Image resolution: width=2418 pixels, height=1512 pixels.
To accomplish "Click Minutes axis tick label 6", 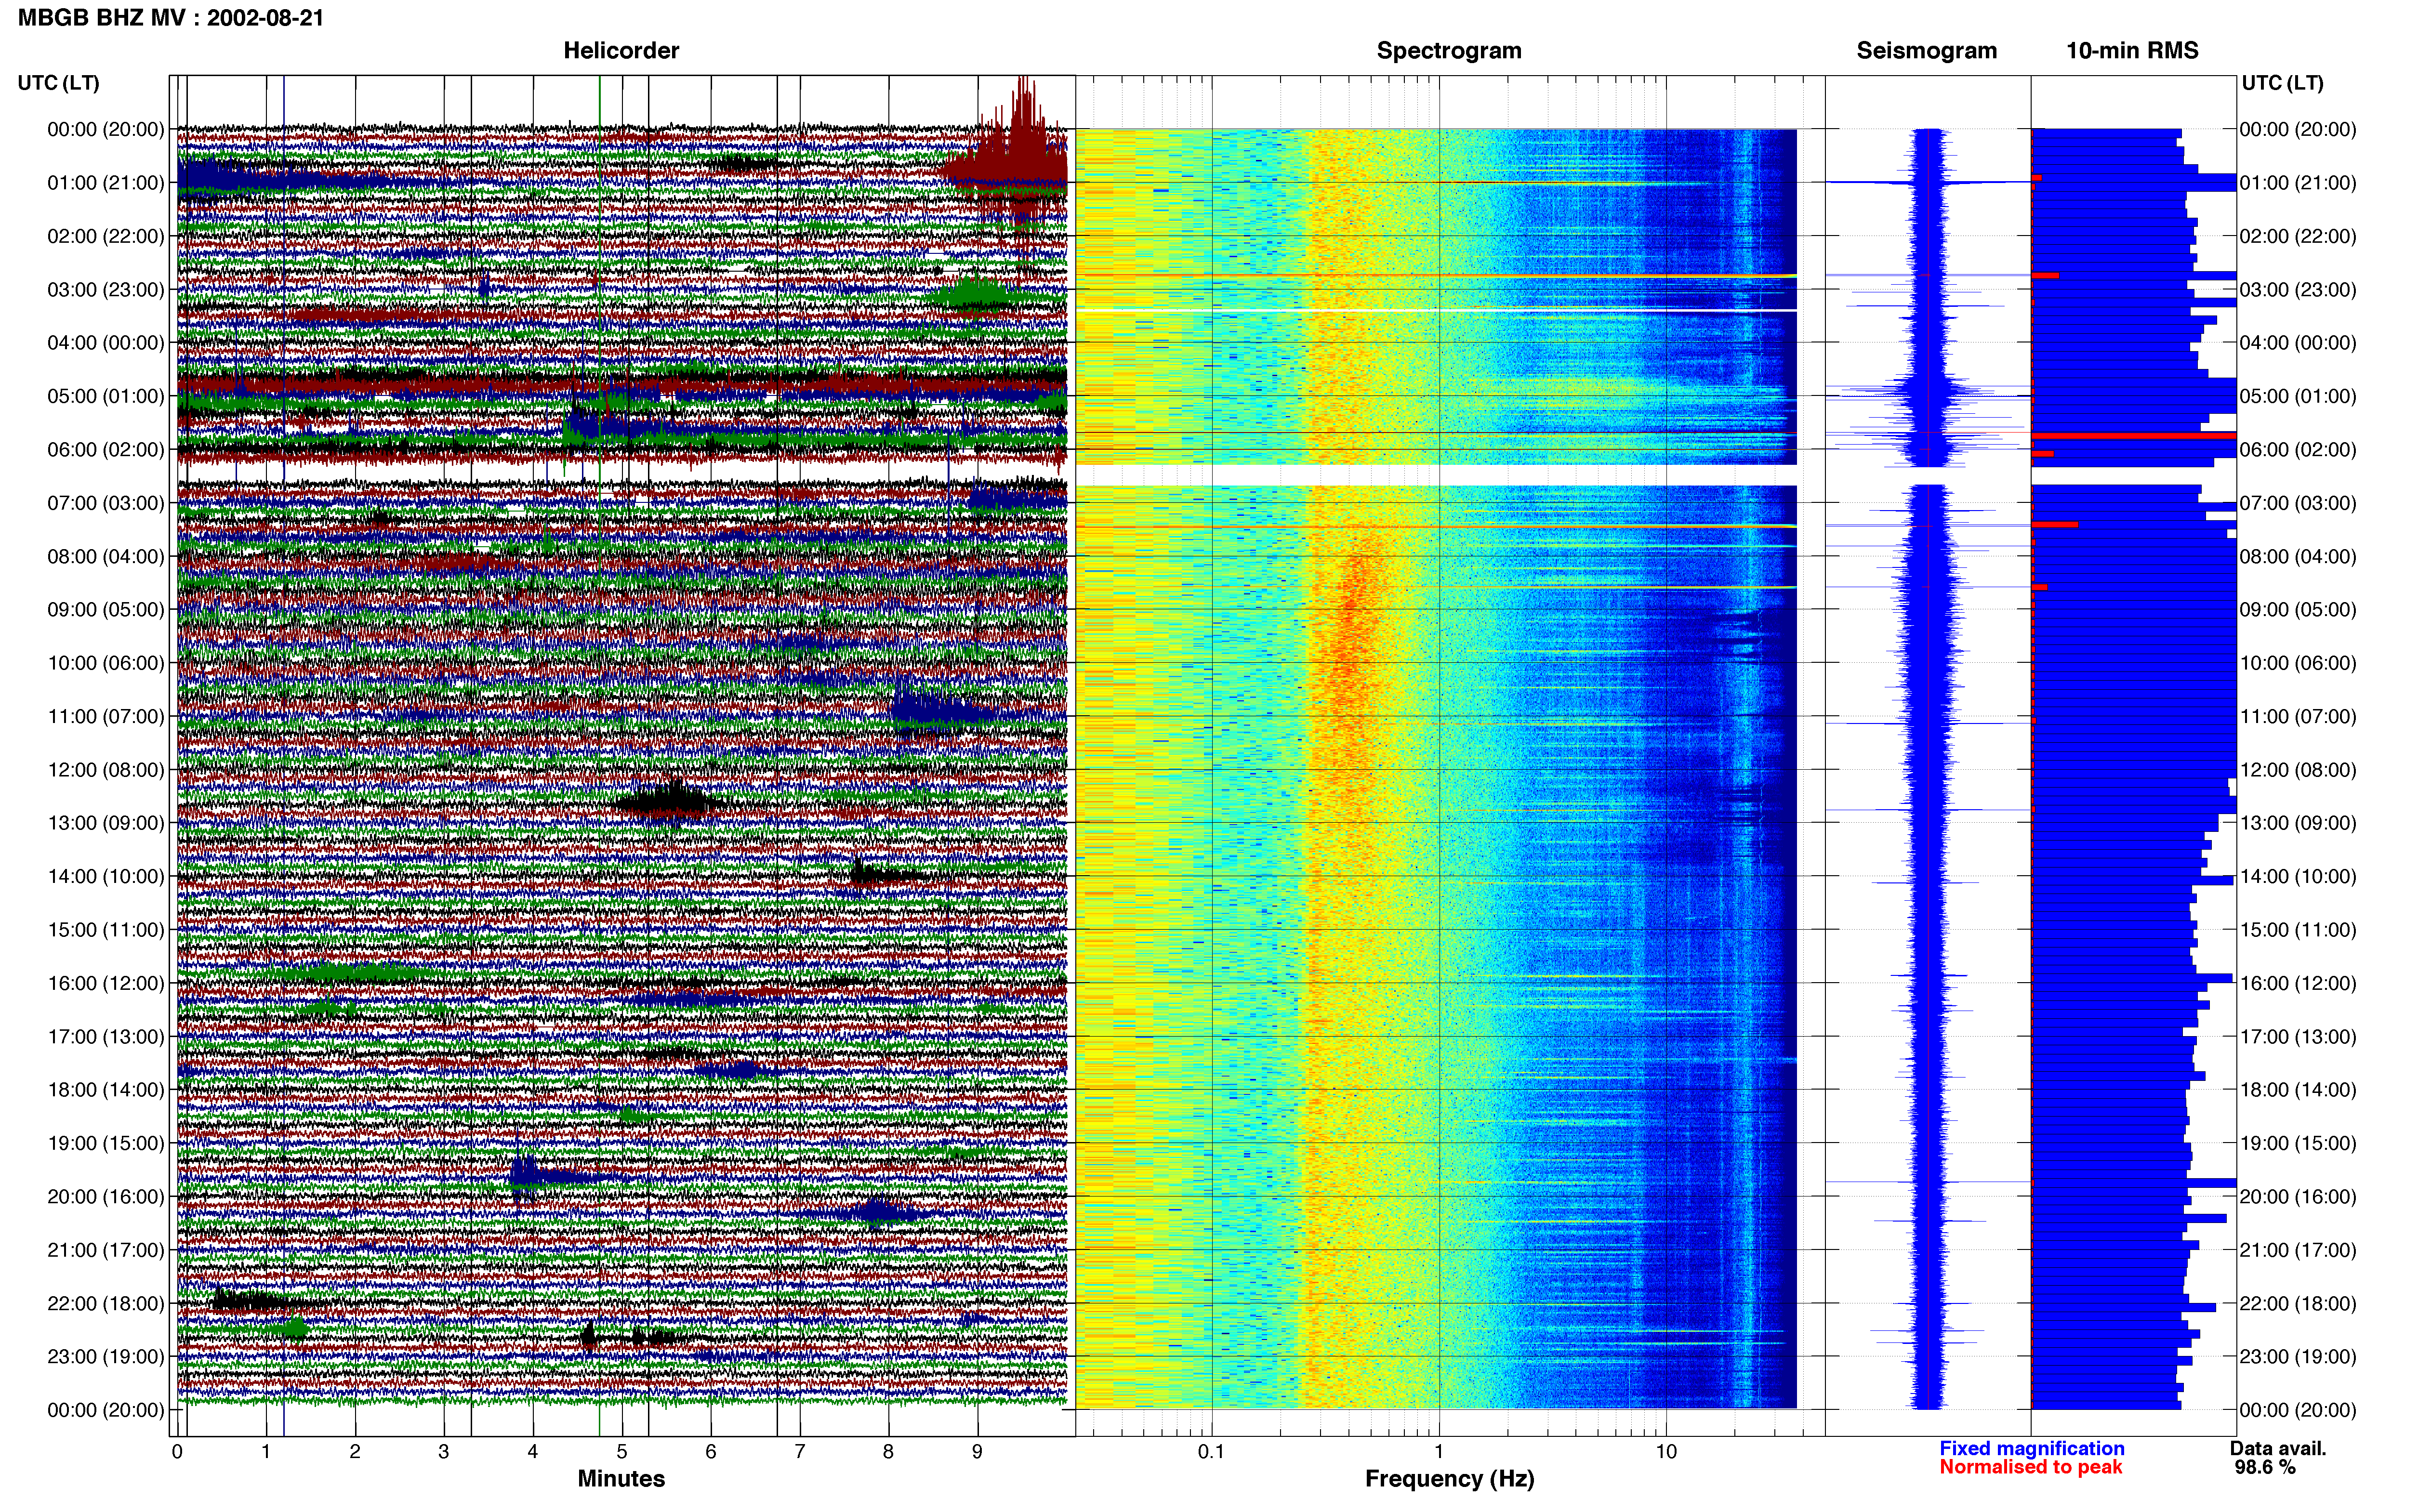I will click(x=711, y=1451).
